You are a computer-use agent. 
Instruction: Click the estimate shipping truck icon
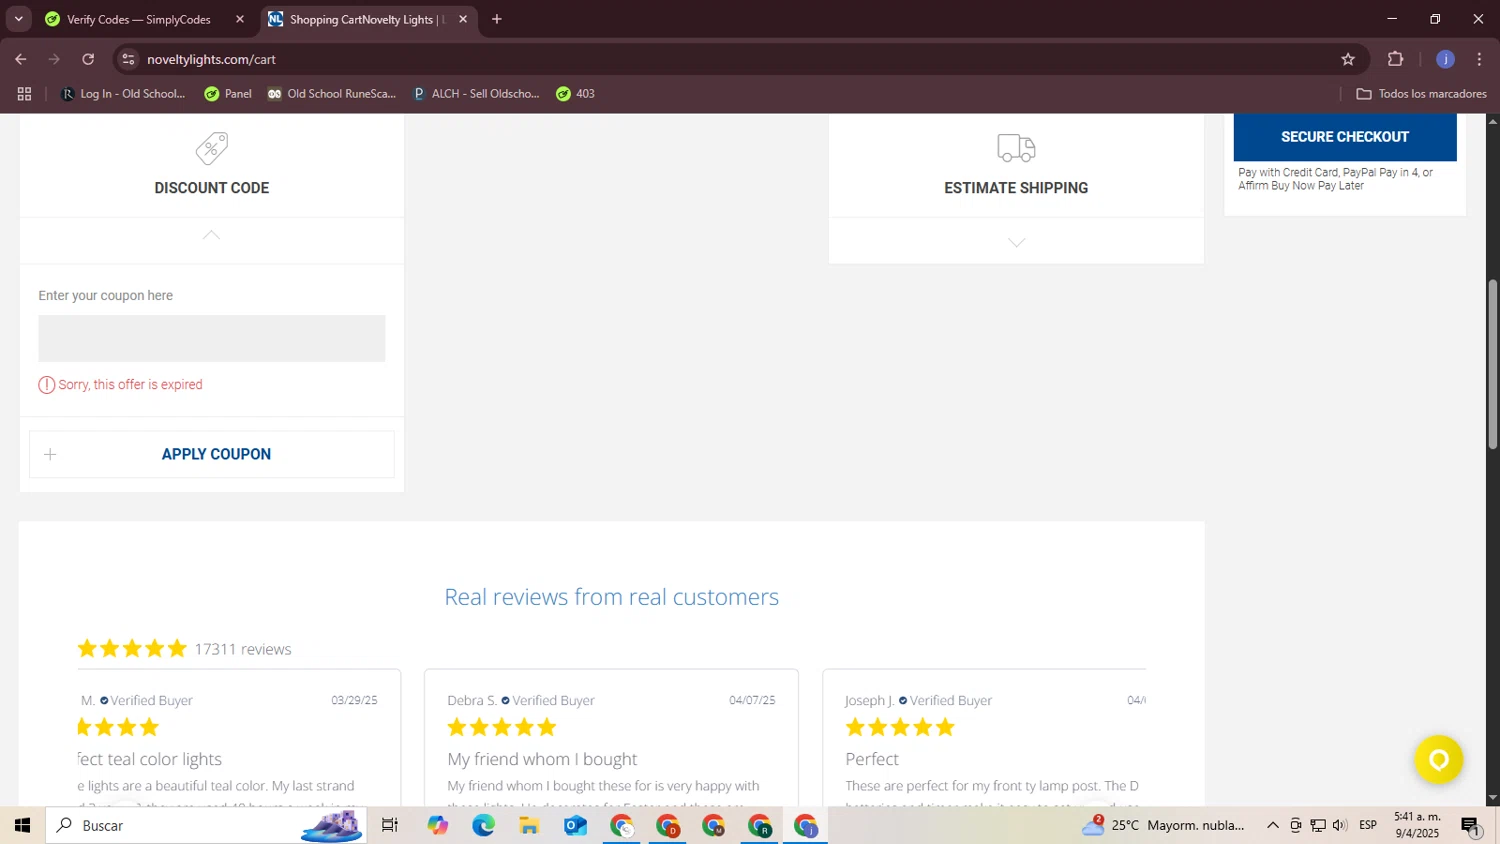(x=1016, y=148)
